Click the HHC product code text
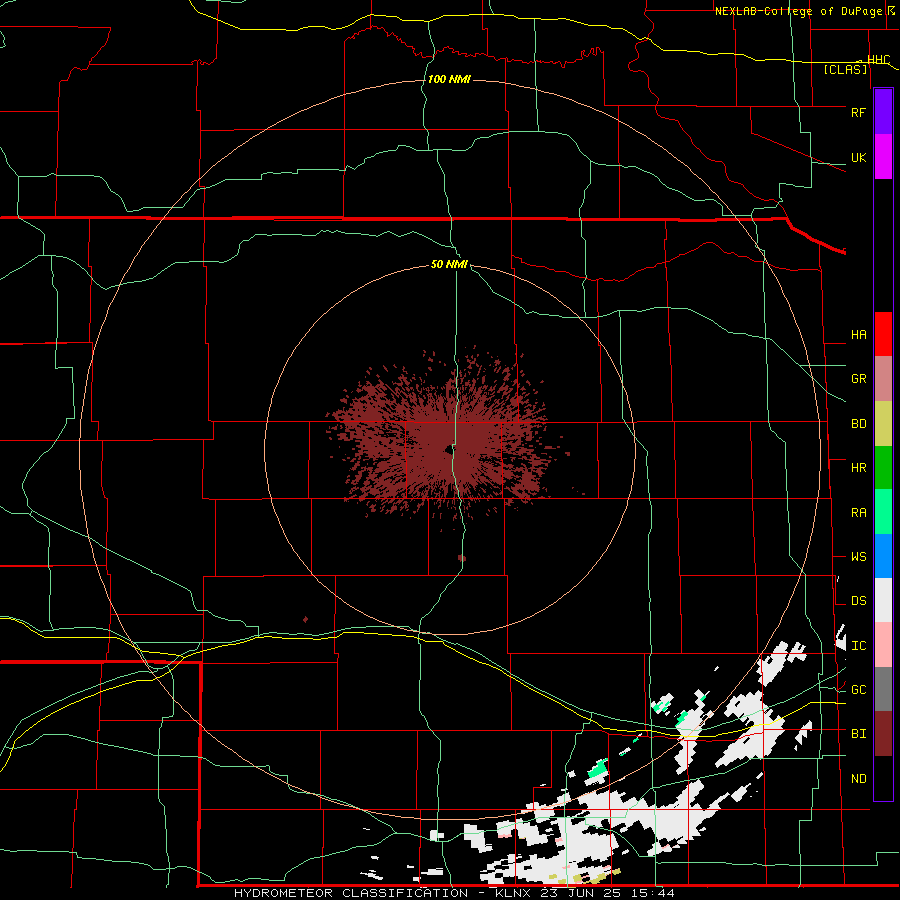The image size is (900, 900). (878, 60)
